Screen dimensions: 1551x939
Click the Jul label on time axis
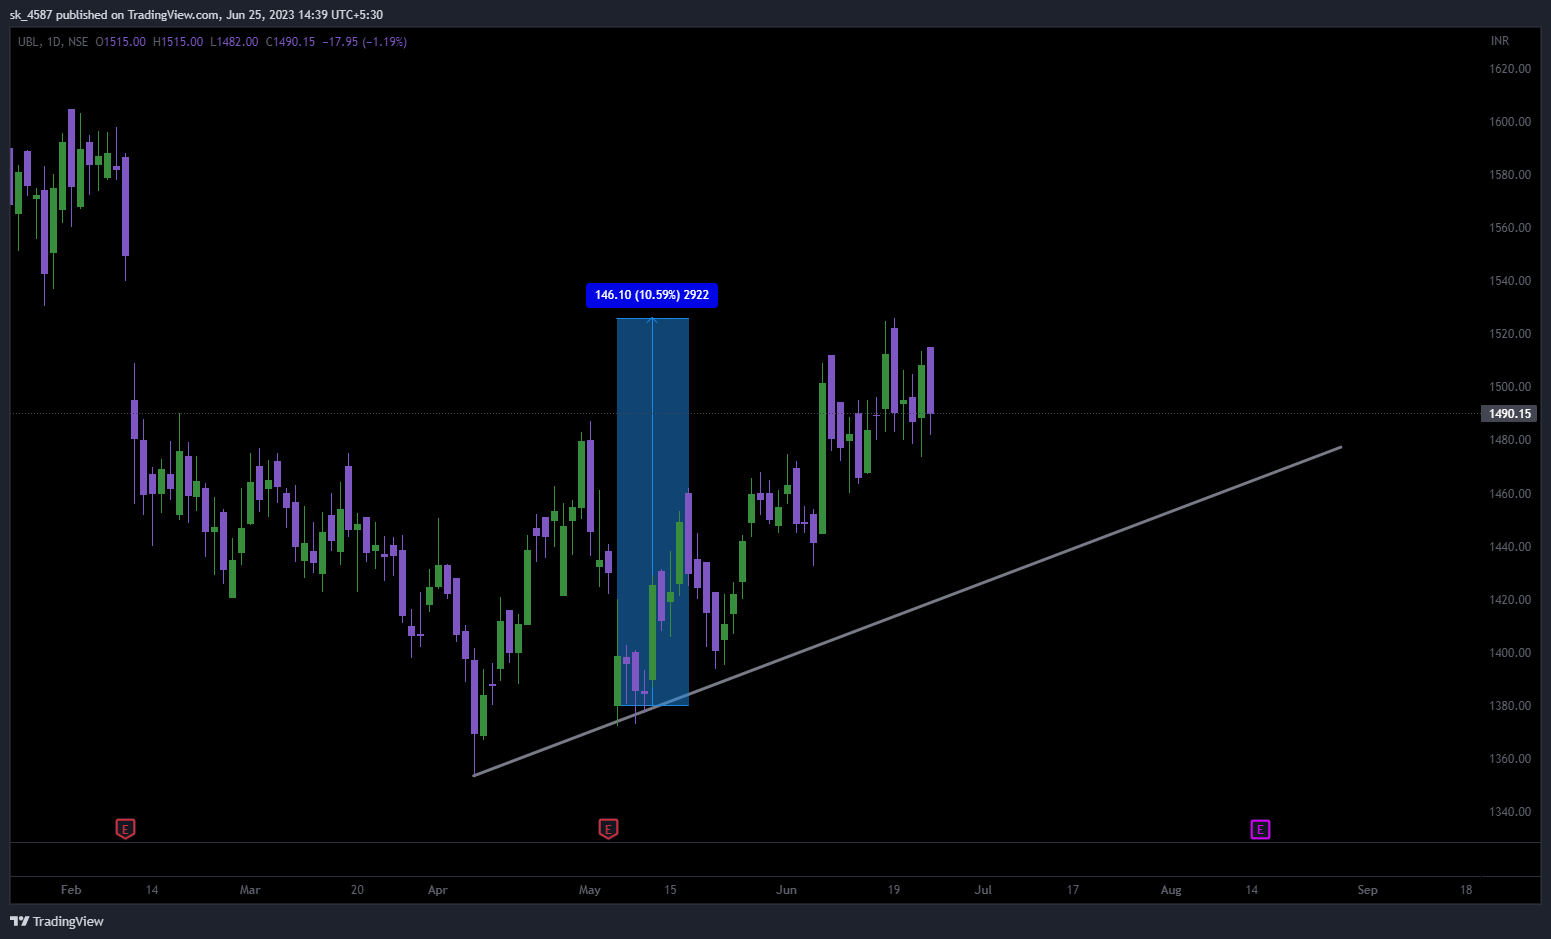983,890
